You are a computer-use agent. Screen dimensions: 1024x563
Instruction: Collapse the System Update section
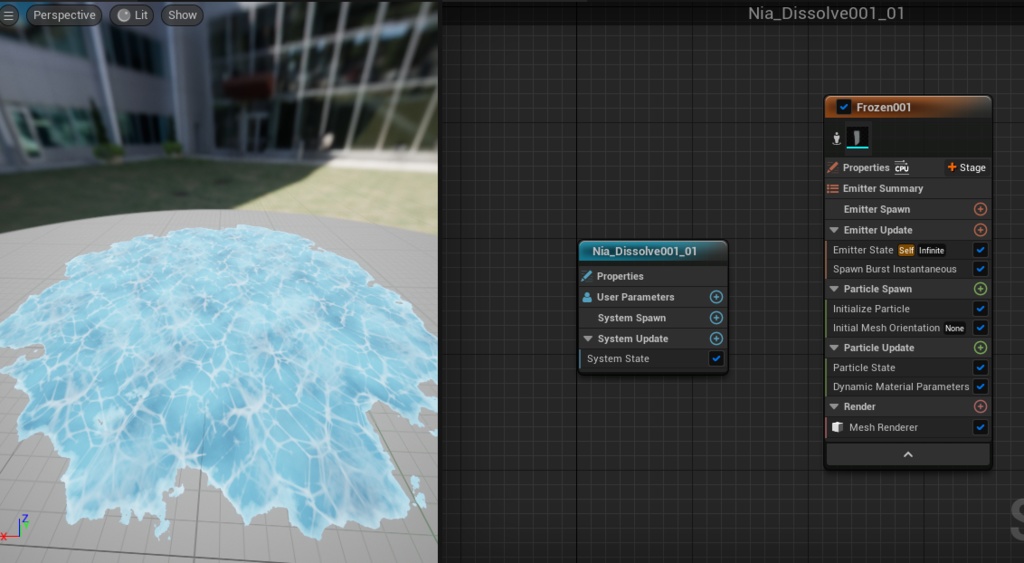[x=587, y=339]
